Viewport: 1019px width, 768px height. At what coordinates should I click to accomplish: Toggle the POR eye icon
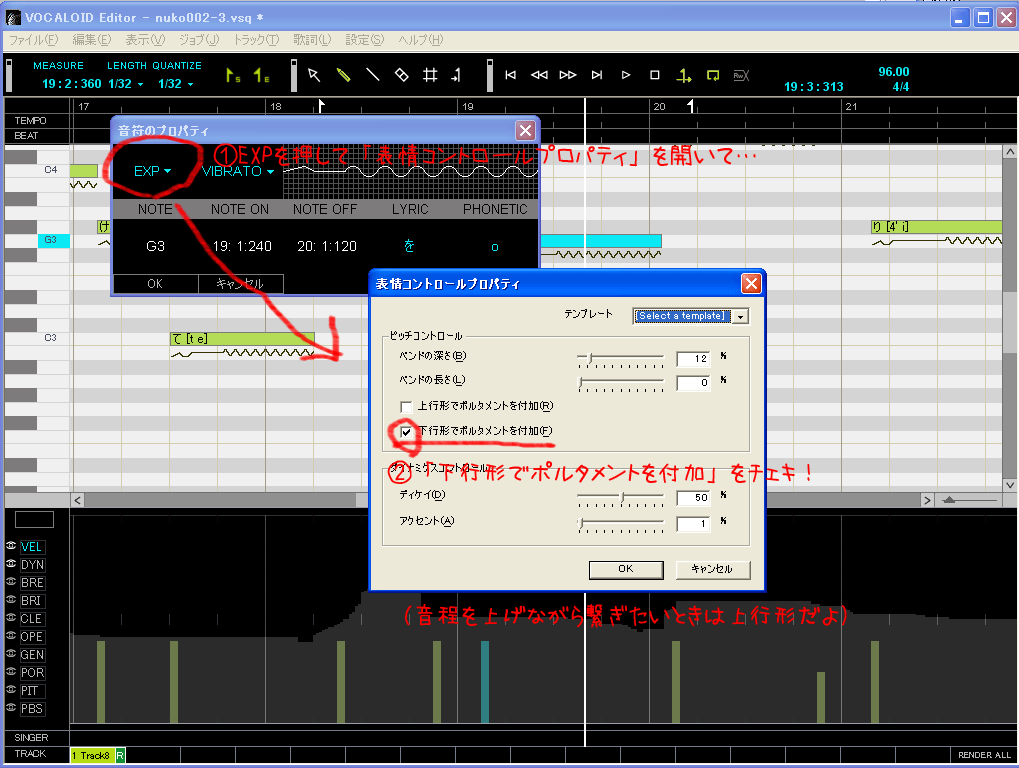pyautogui.click(x=11, y=672)
